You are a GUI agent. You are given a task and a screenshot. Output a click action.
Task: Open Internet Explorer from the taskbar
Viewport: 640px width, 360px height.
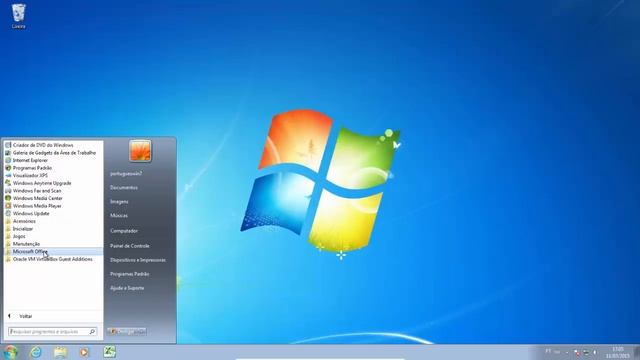click(x=36, y=352)
